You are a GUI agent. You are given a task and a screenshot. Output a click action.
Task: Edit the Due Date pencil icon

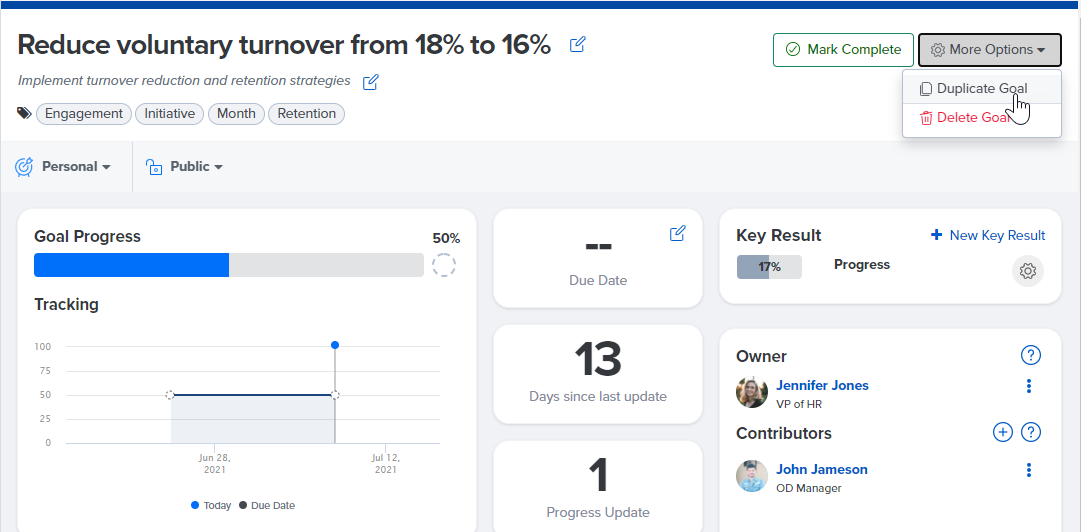[x=678, y=234]
